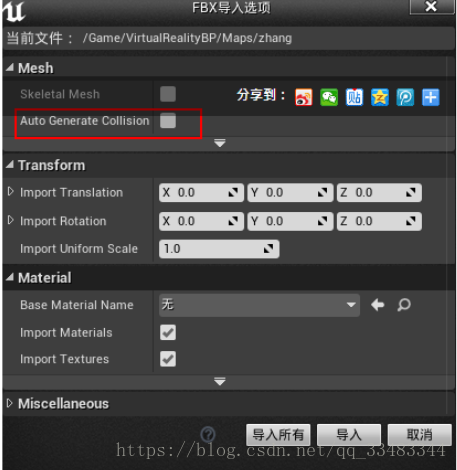Uncheck the Import Materials checkbox

pyautogui.click(x=168, y=332)
